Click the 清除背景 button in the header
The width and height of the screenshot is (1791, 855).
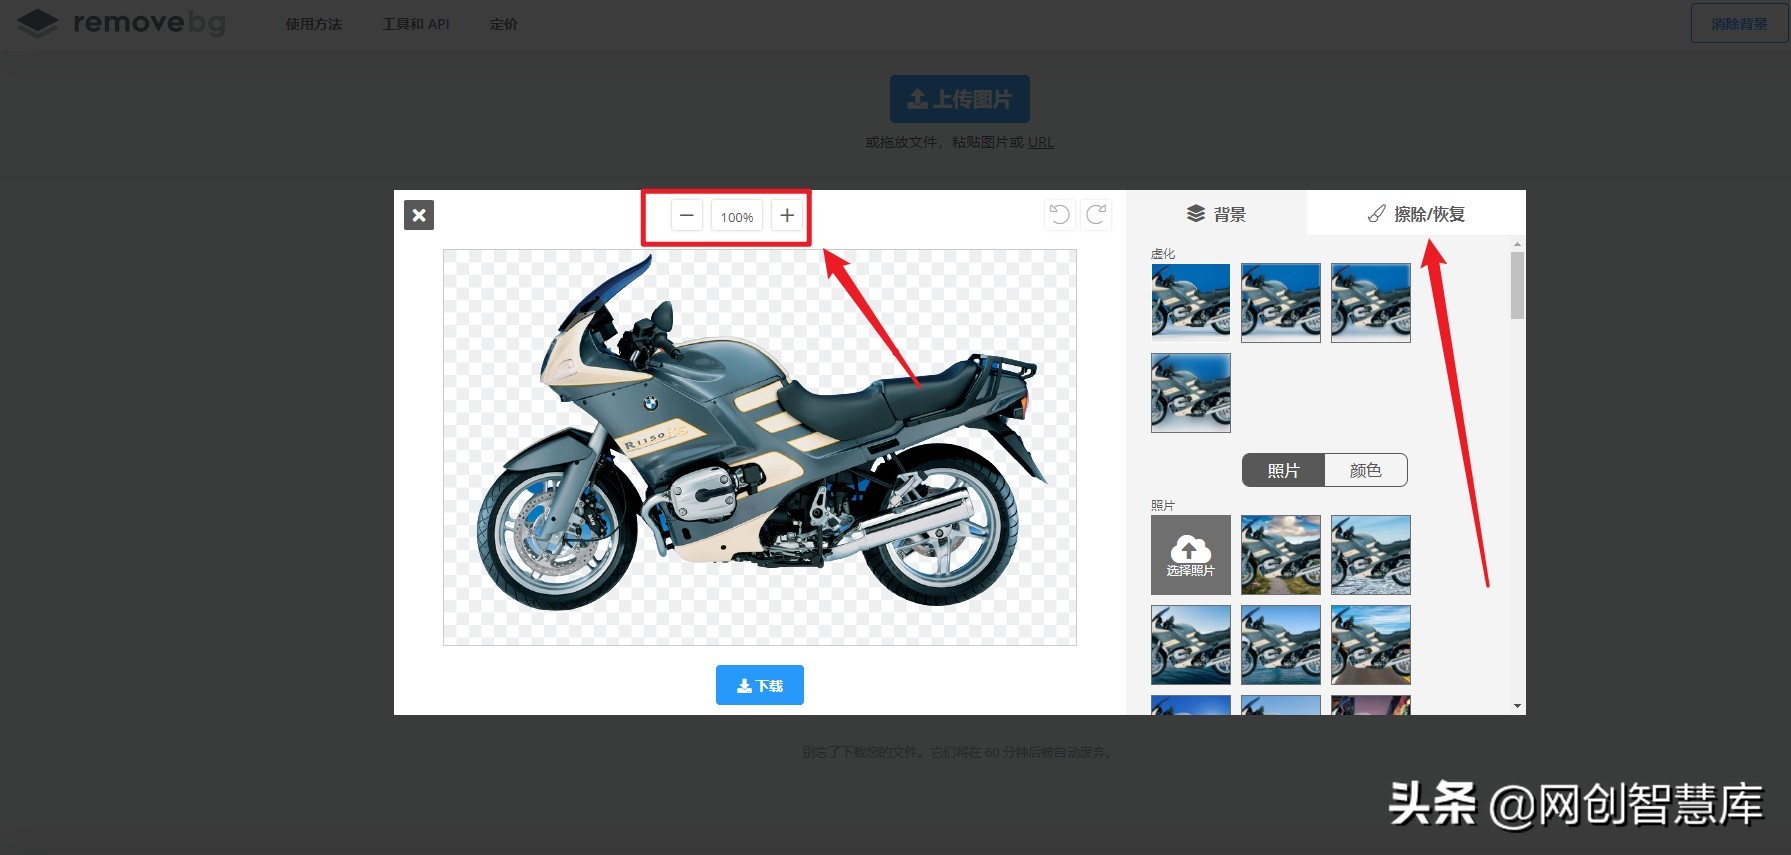1739,23
